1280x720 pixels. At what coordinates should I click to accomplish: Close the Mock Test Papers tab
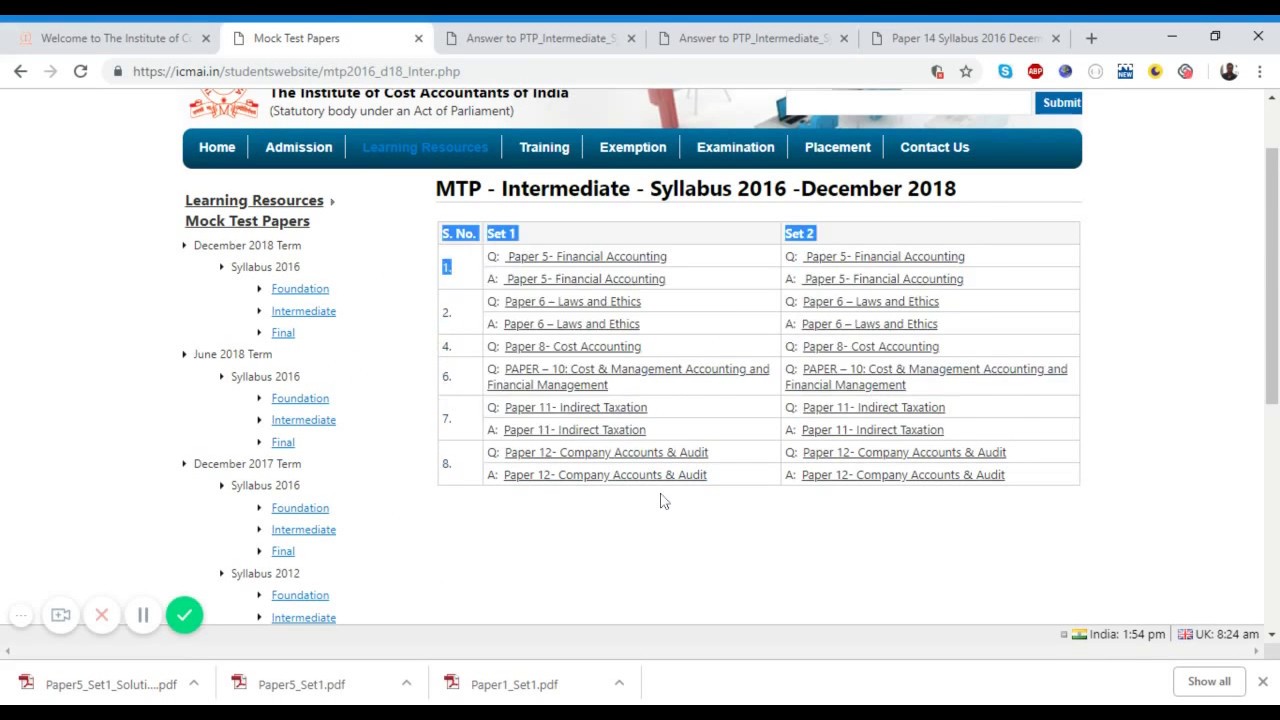click(418, 38)
